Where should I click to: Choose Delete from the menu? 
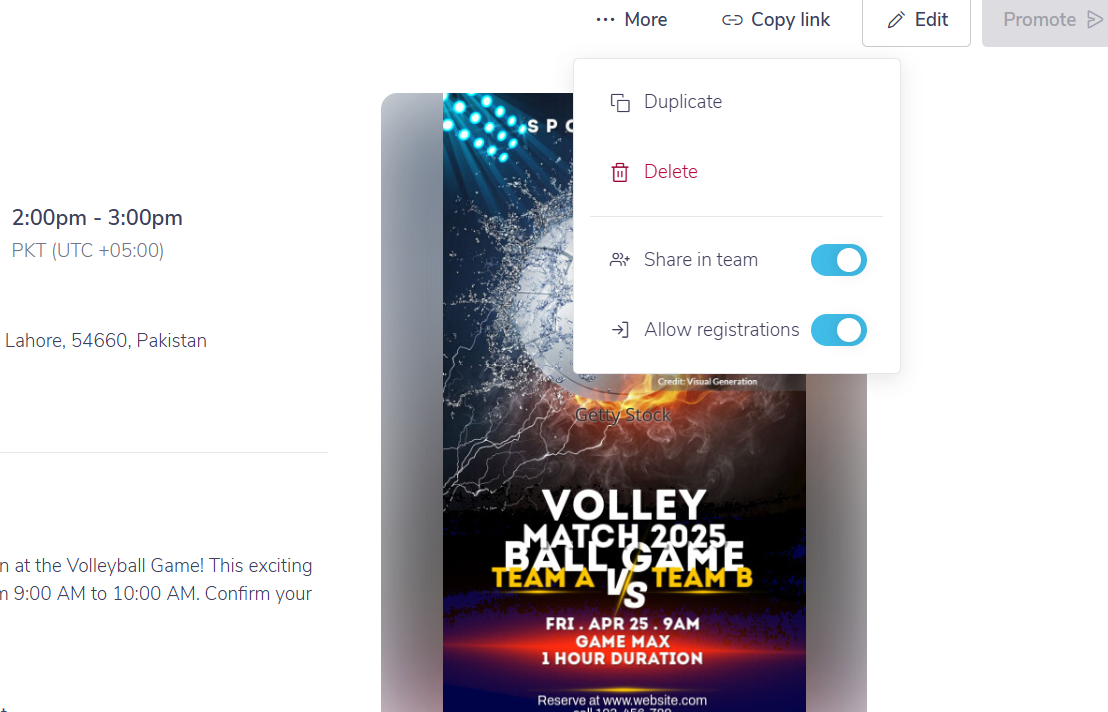click(x=671, y=172)
